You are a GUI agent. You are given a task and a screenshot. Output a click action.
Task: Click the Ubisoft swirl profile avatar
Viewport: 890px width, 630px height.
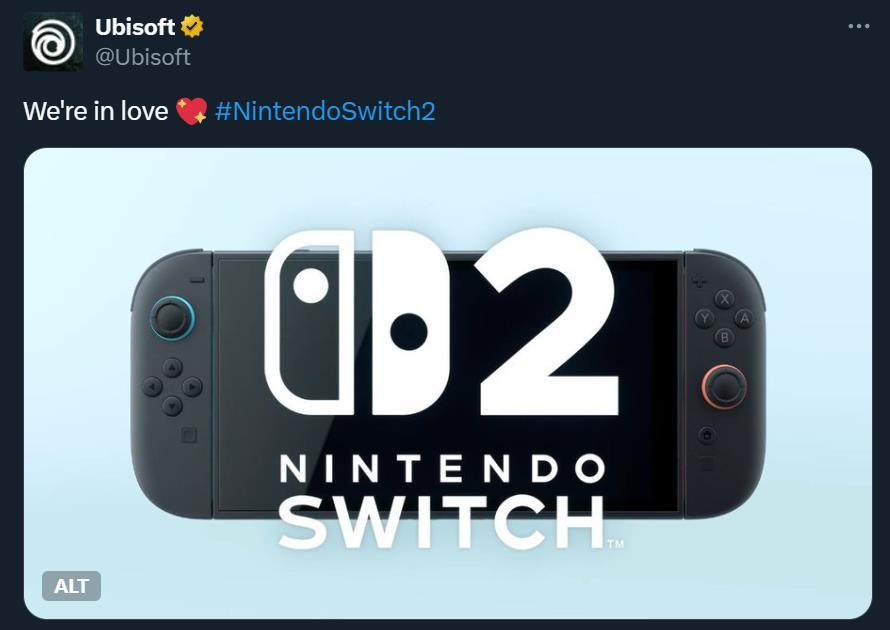[x=53, y=42]
